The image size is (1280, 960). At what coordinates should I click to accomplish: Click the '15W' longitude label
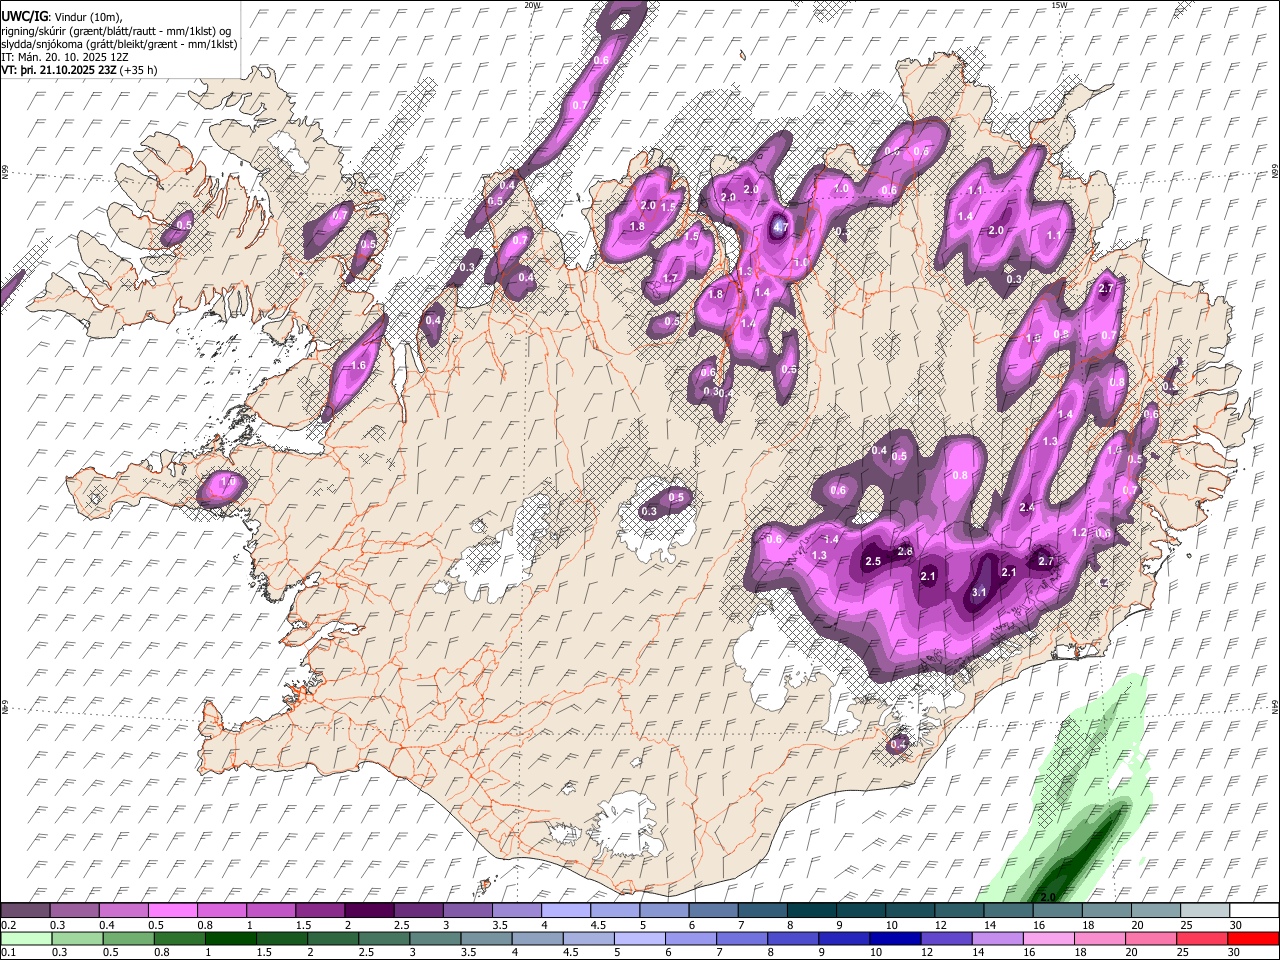click(x=1059, y=5)
